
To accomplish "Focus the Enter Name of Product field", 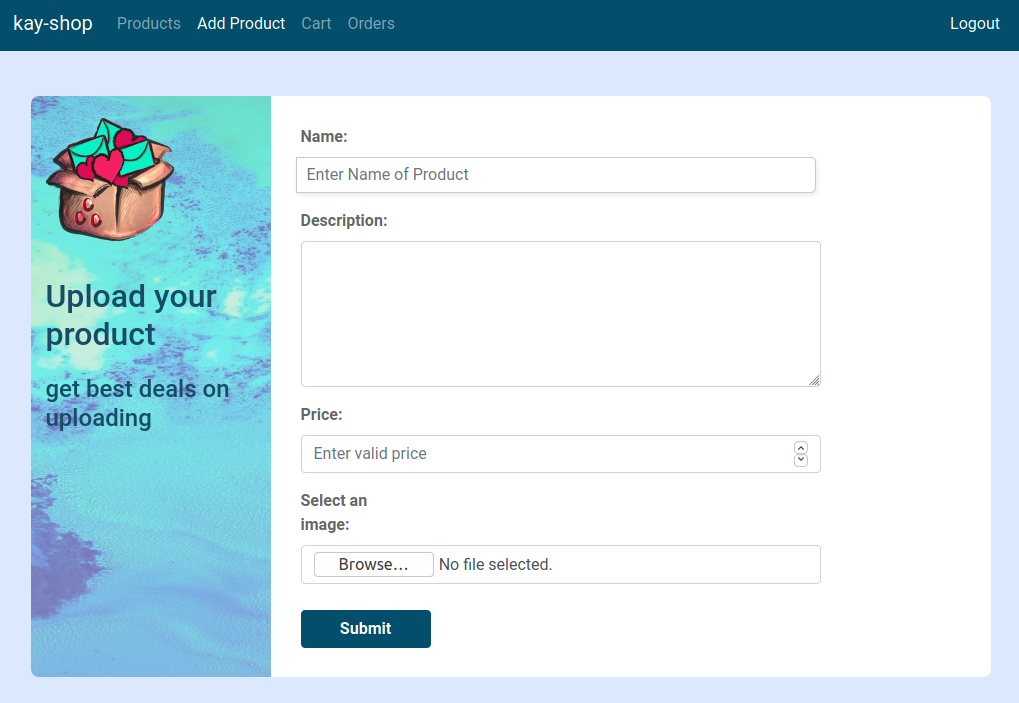I will (x=555, y=174).
